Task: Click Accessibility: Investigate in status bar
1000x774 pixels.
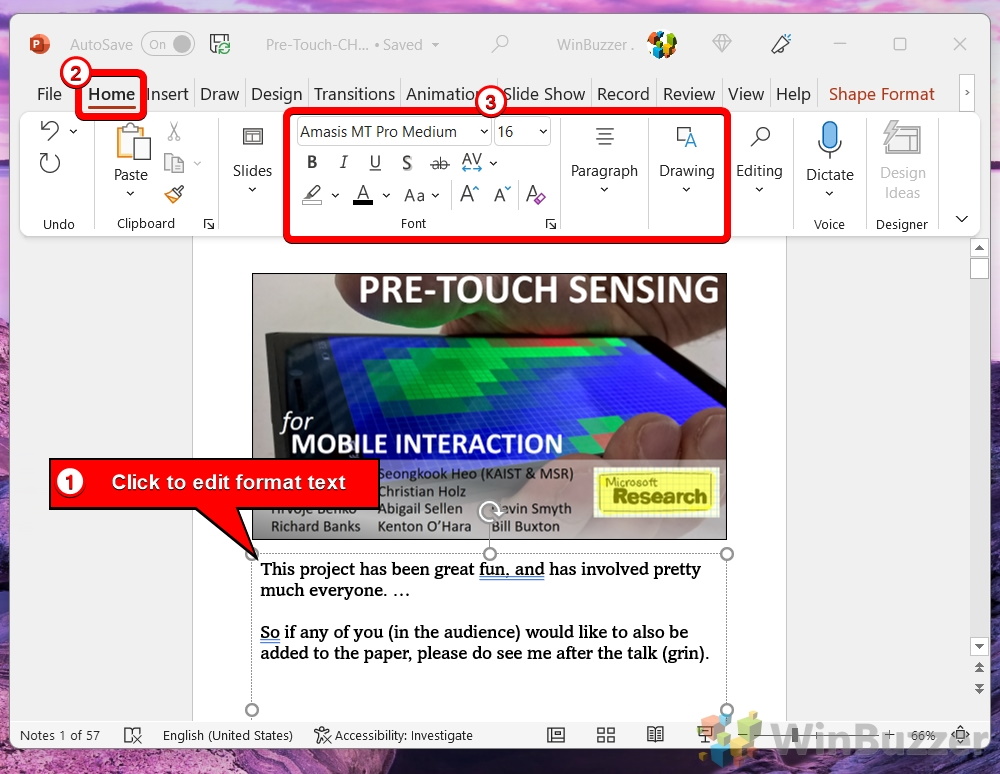Action: click(393, 735)
